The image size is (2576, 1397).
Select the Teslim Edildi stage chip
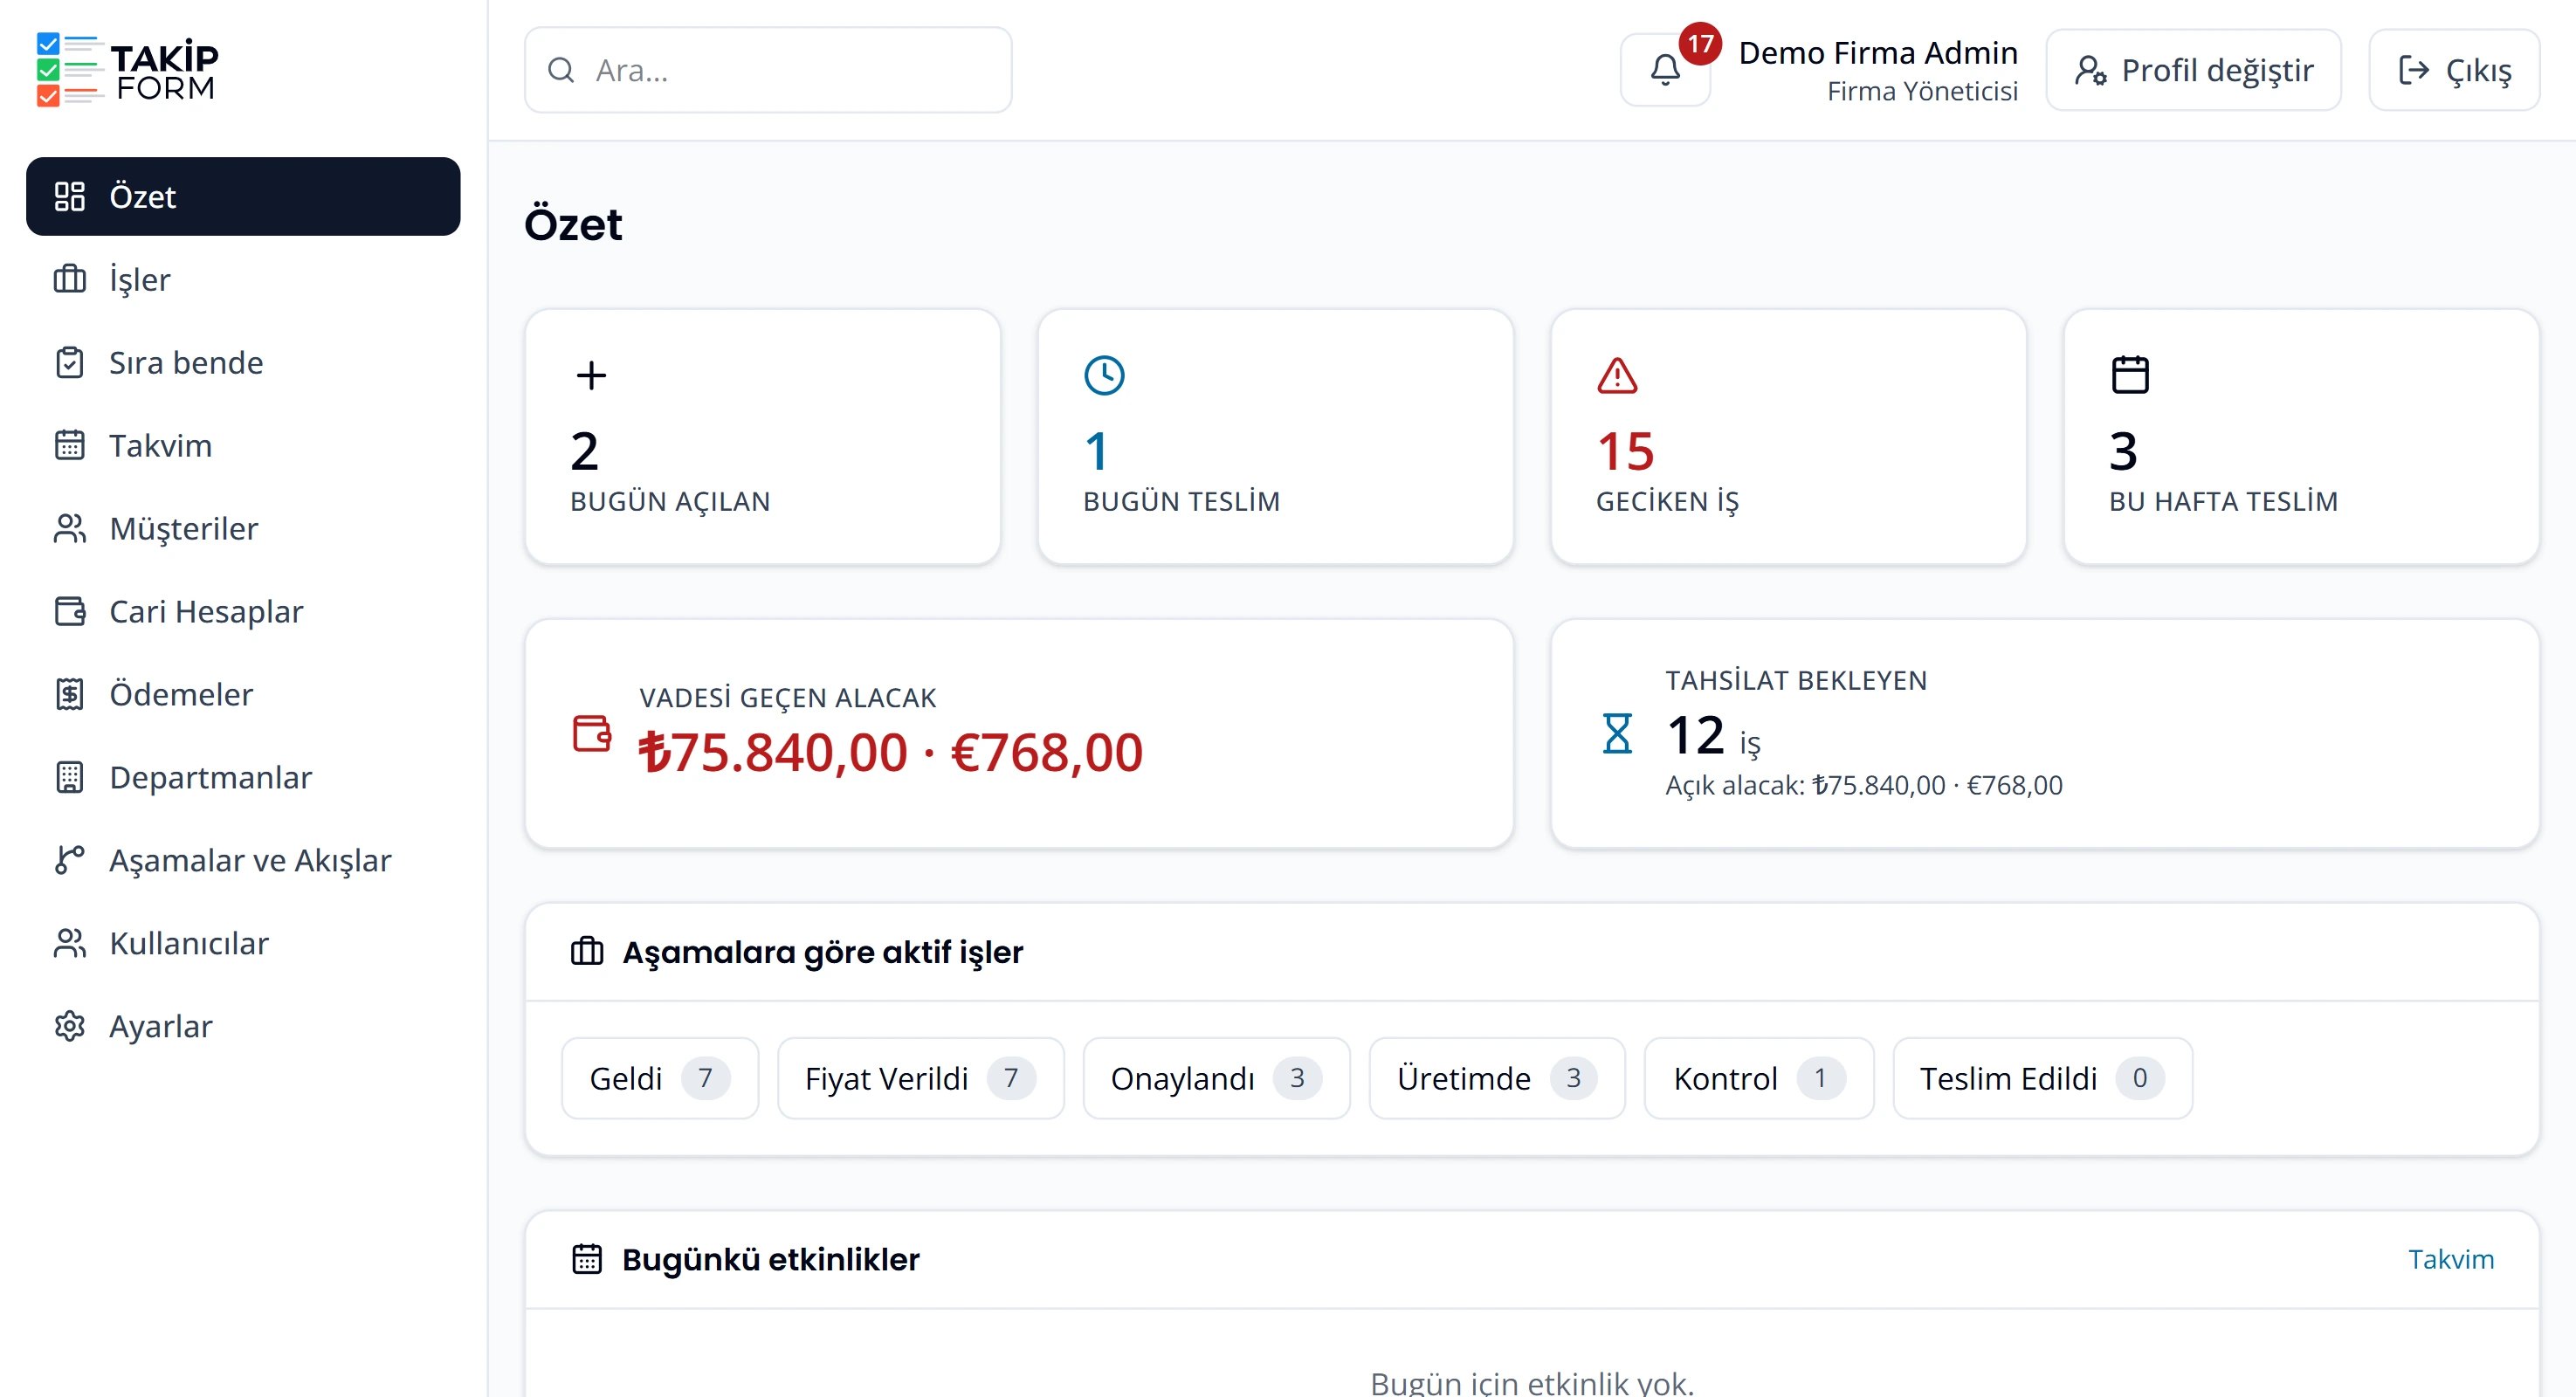coord(2043,1078)
